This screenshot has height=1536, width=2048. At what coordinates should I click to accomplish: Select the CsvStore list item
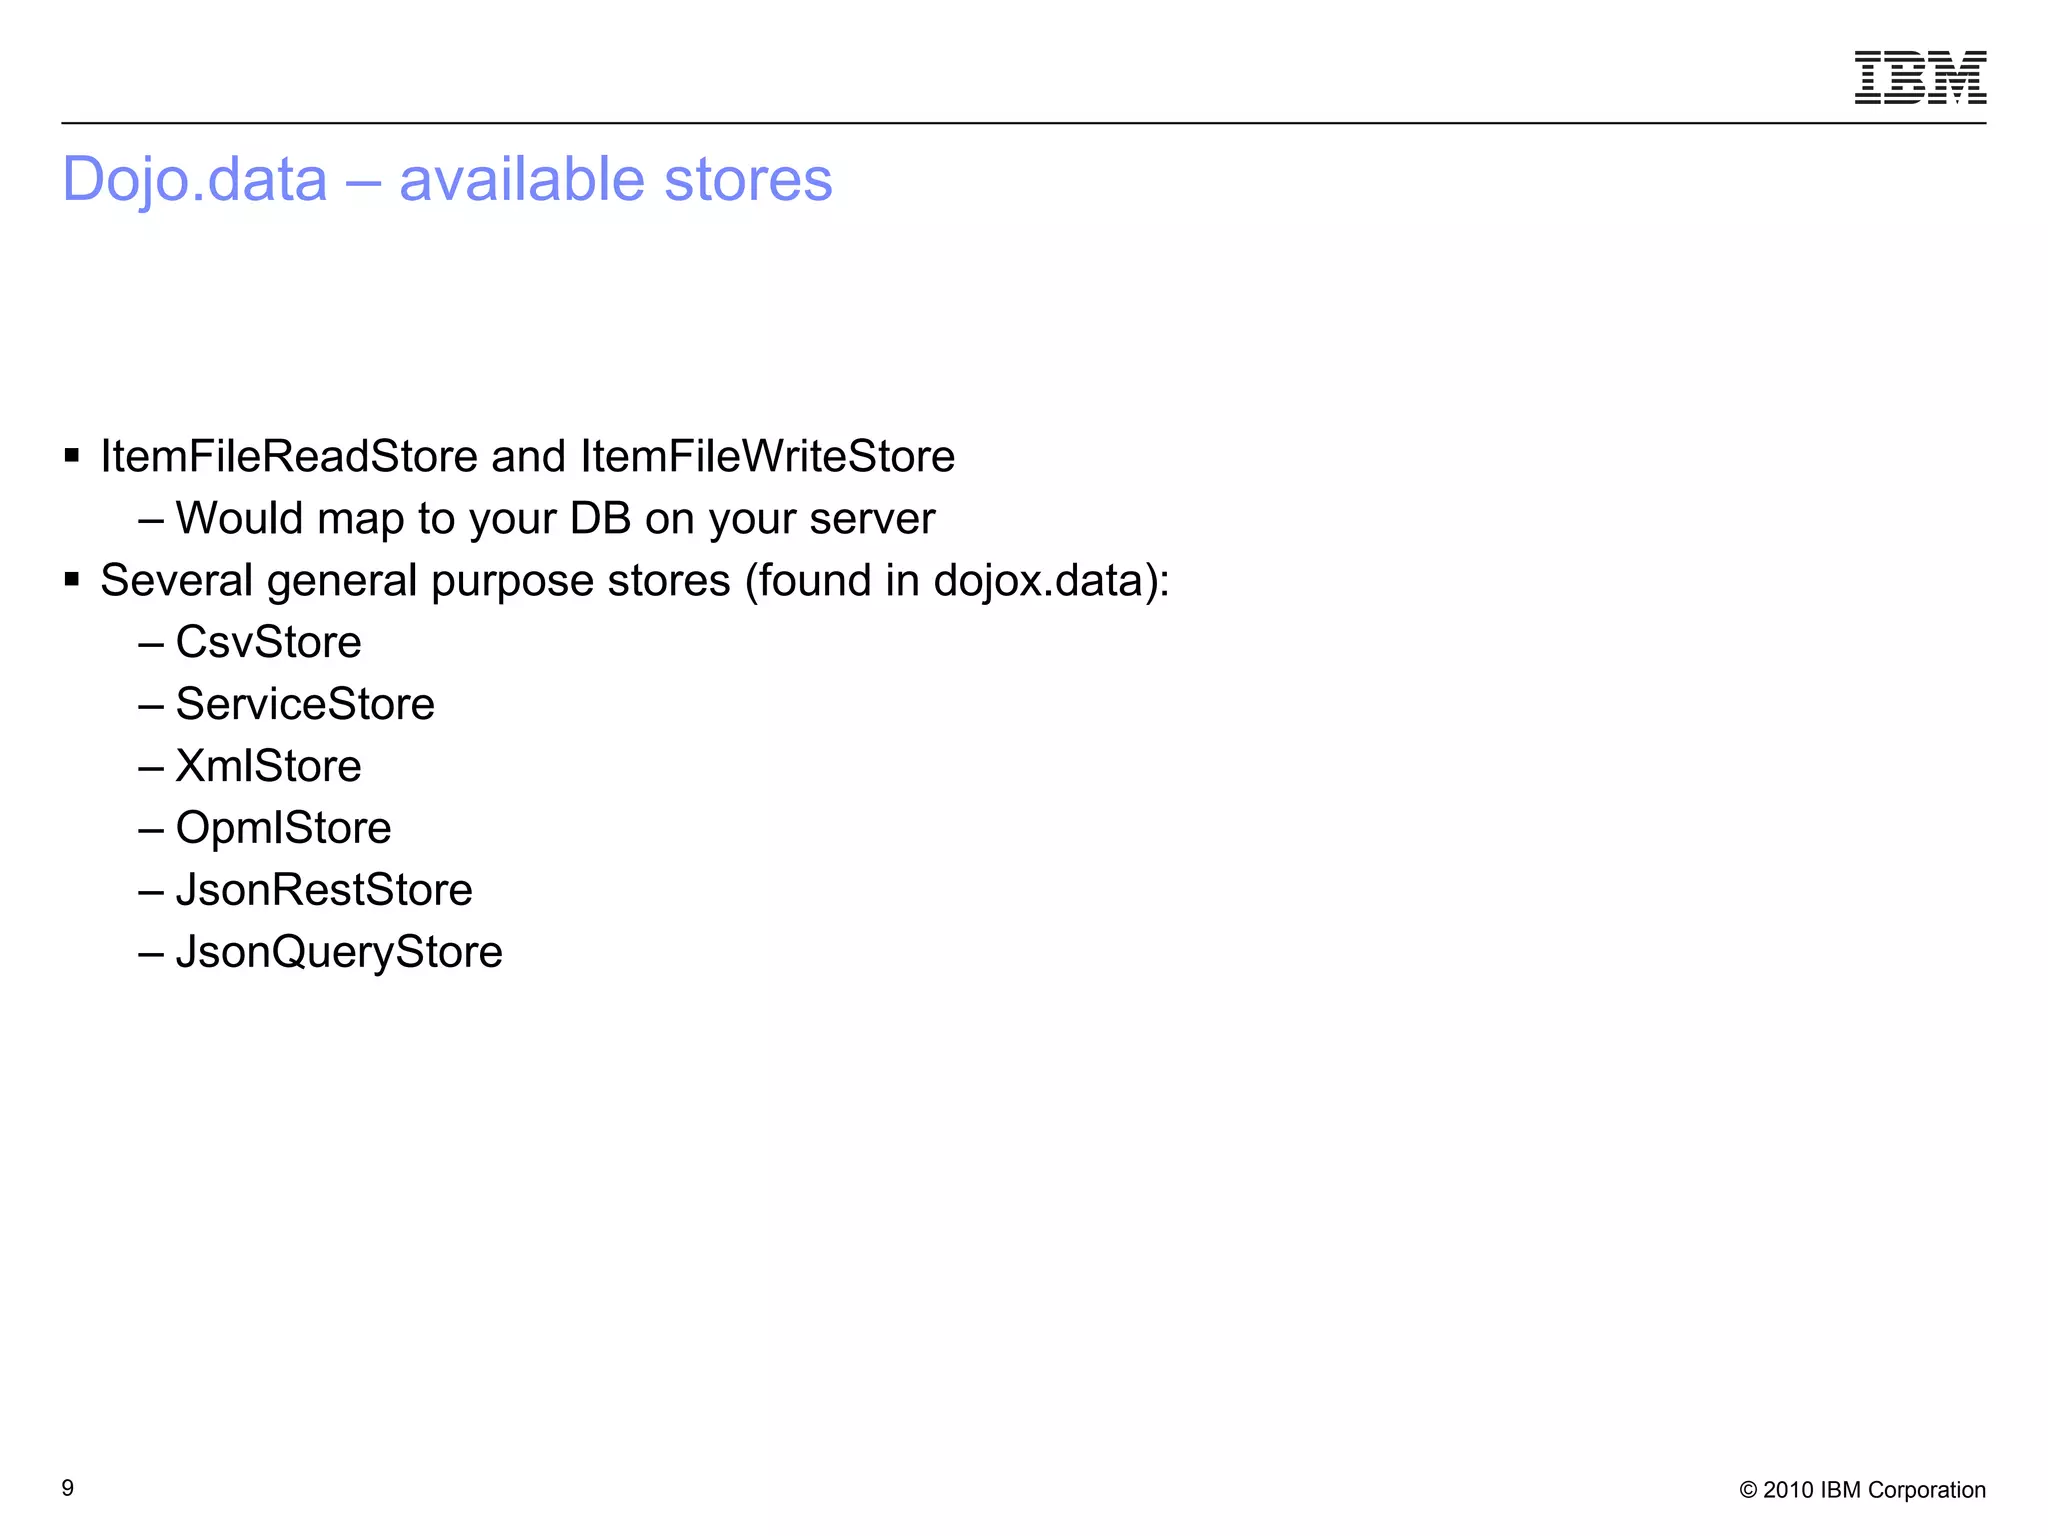click(x=268, y=642)
